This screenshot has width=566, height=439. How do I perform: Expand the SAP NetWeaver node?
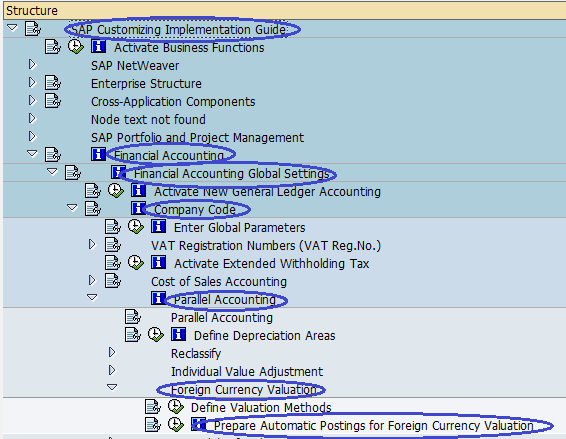32,65
